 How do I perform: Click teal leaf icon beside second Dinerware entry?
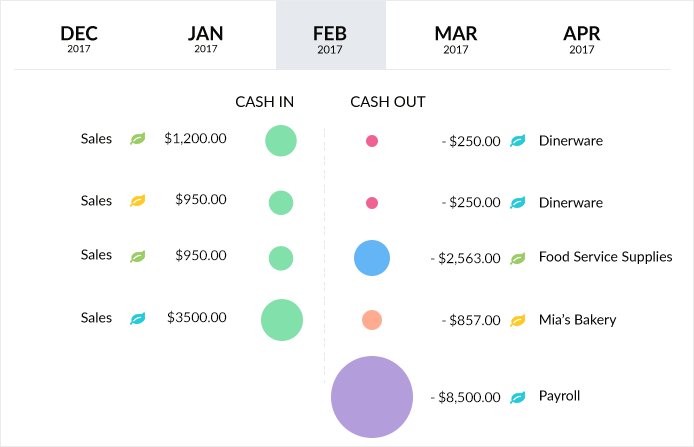point(518,203)
